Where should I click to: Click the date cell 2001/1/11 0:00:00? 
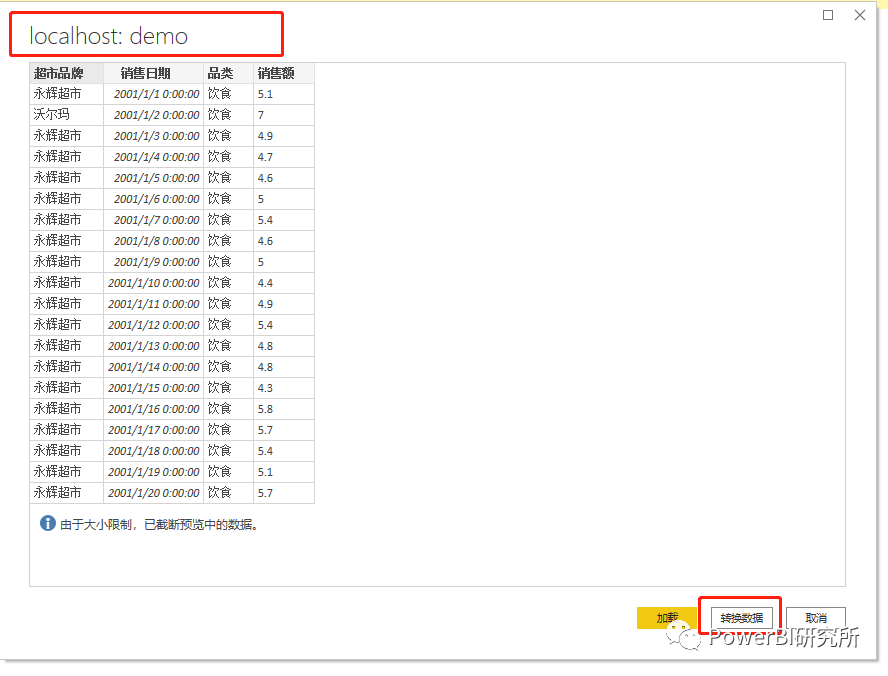tap(153, 303)
